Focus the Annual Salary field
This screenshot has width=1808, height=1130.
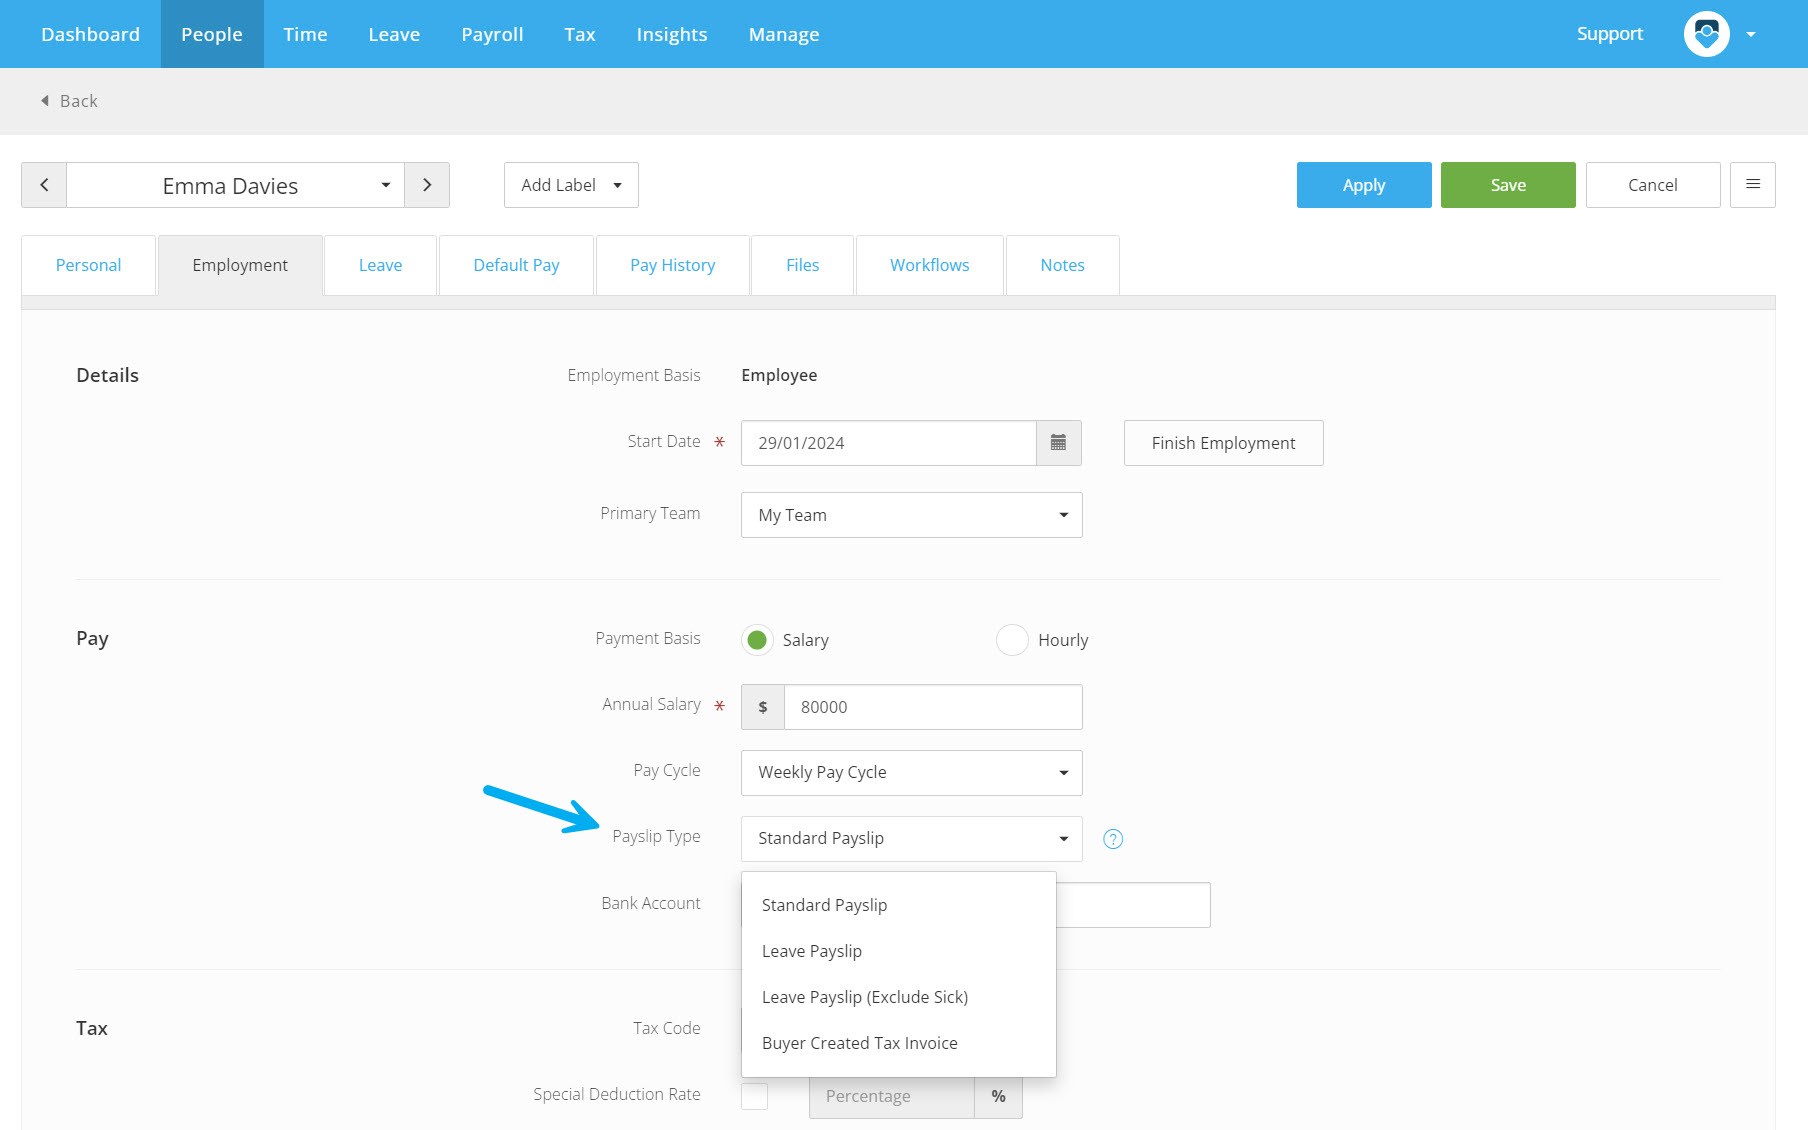[933, 707]
